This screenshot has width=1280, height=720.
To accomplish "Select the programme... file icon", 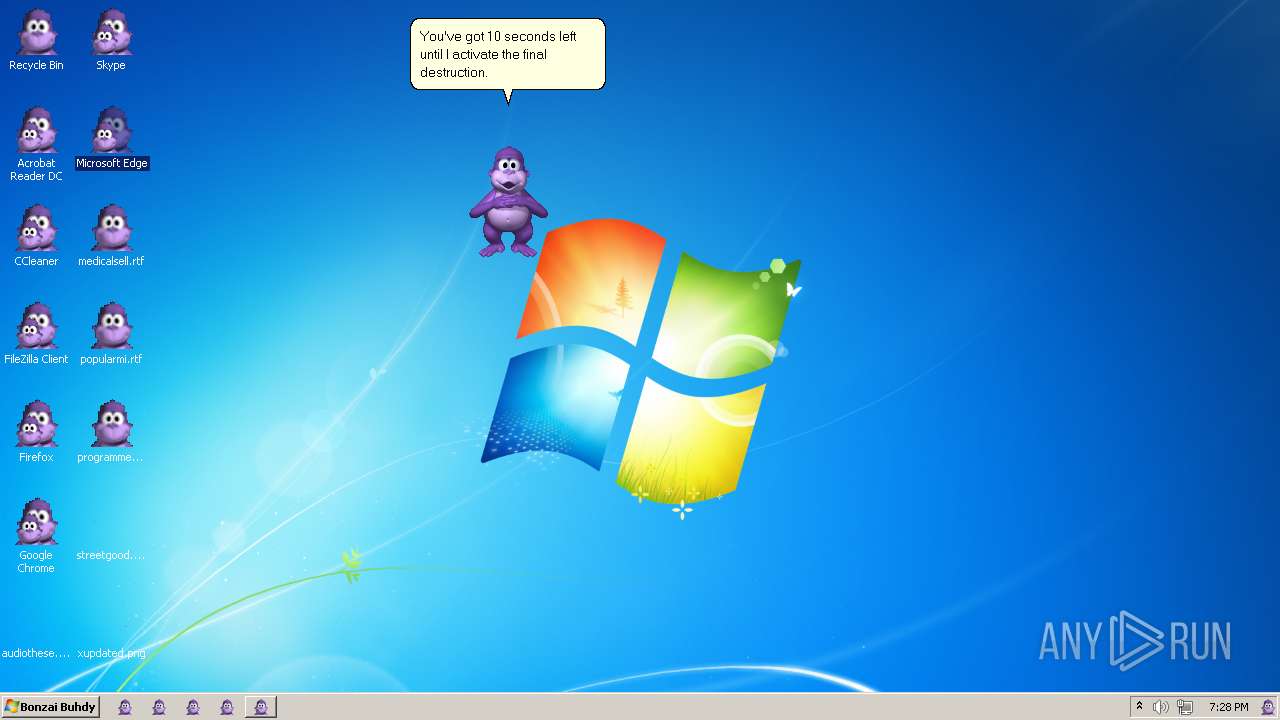I will (x=111, y=432).
